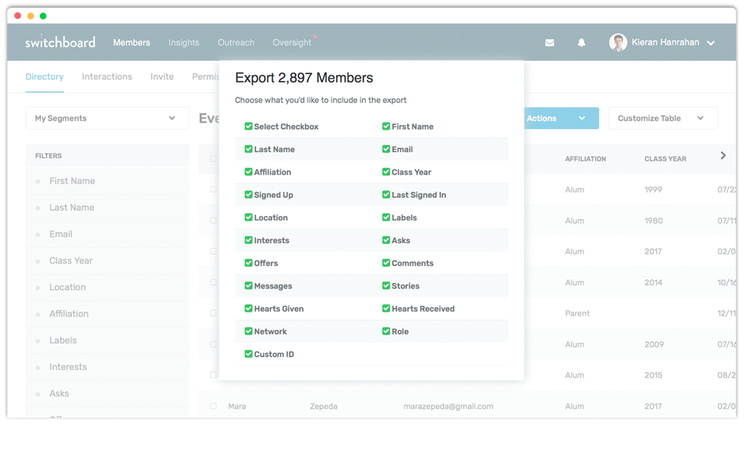Open the Customize Table dropdown
The height and width of the screenshot is (458, 750).
tap(662, 118)
